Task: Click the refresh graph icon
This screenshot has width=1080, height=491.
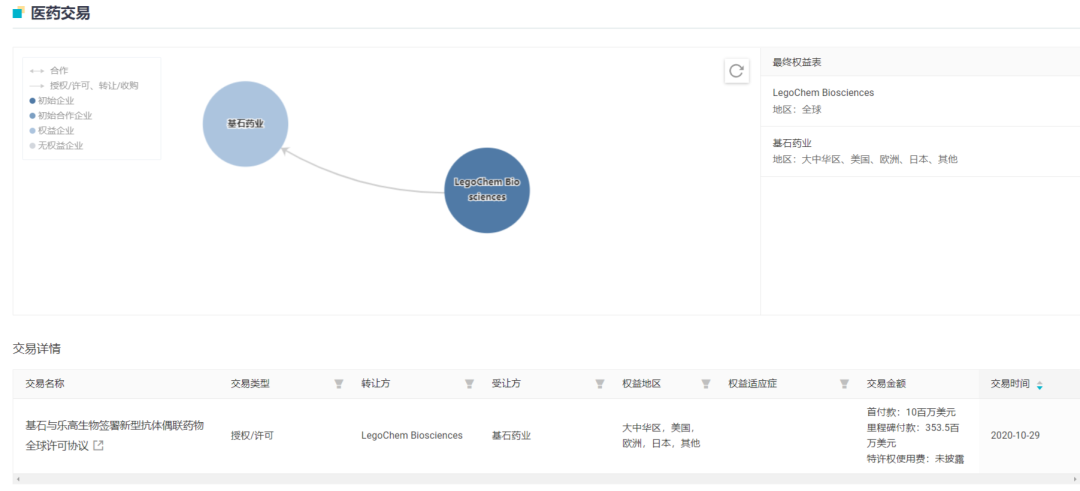Action: coord(736,71)
